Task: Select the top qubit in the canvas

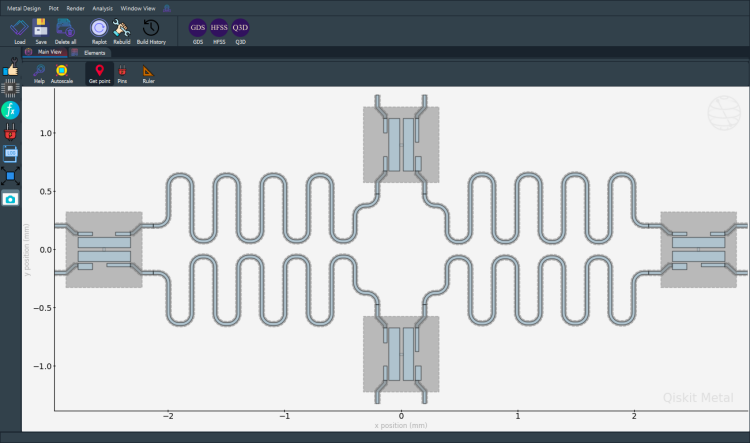Action: point(401,144)
